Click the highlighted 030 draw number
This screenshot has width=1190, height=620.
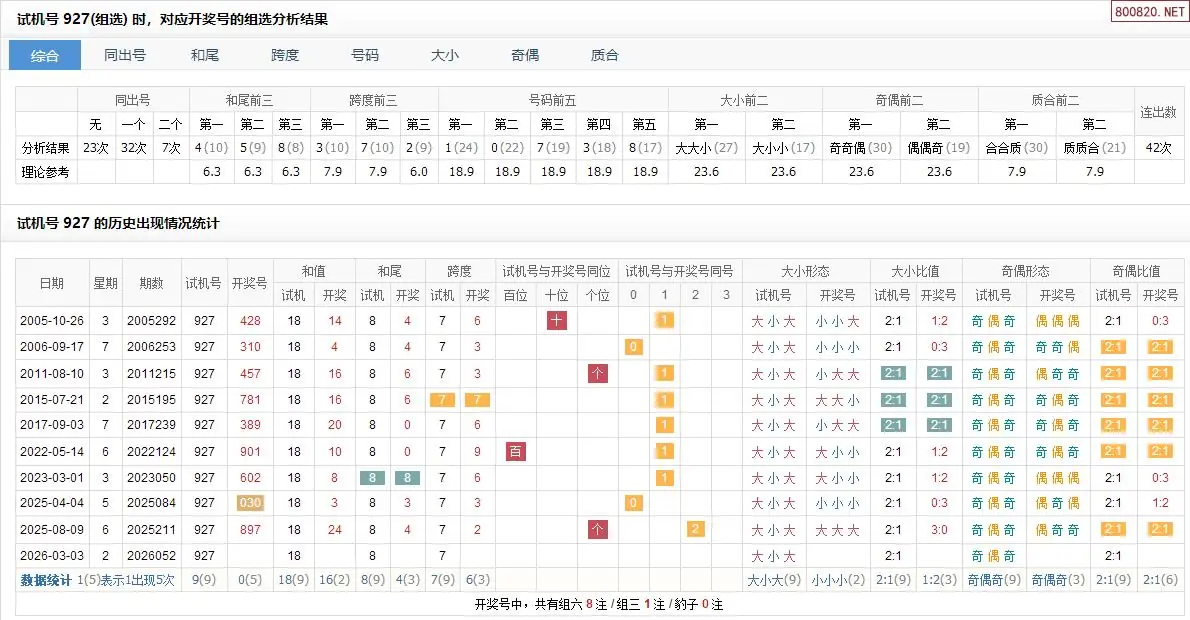(x=250, y=503)
